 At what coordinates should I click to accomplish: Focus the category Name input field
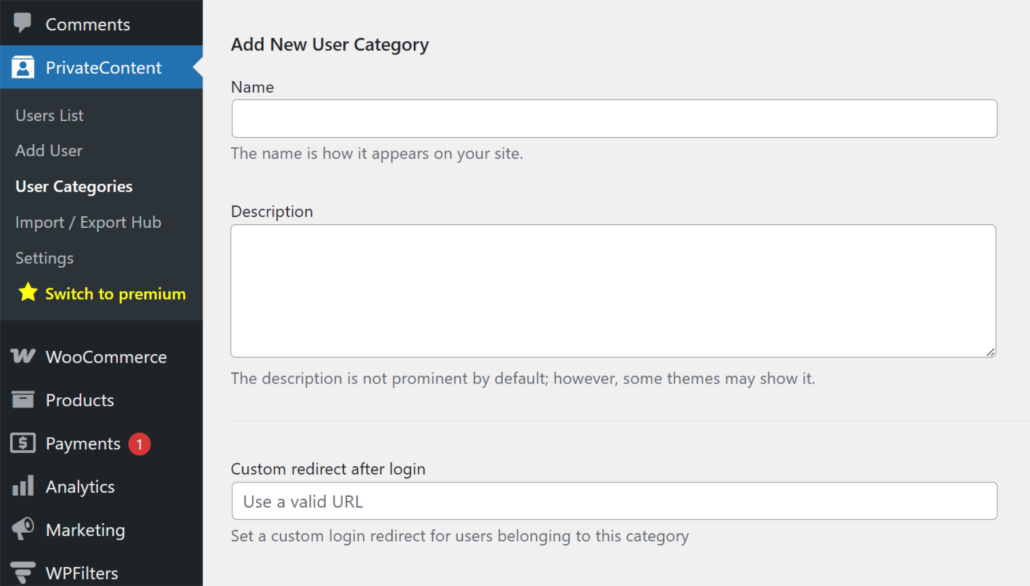614,119
